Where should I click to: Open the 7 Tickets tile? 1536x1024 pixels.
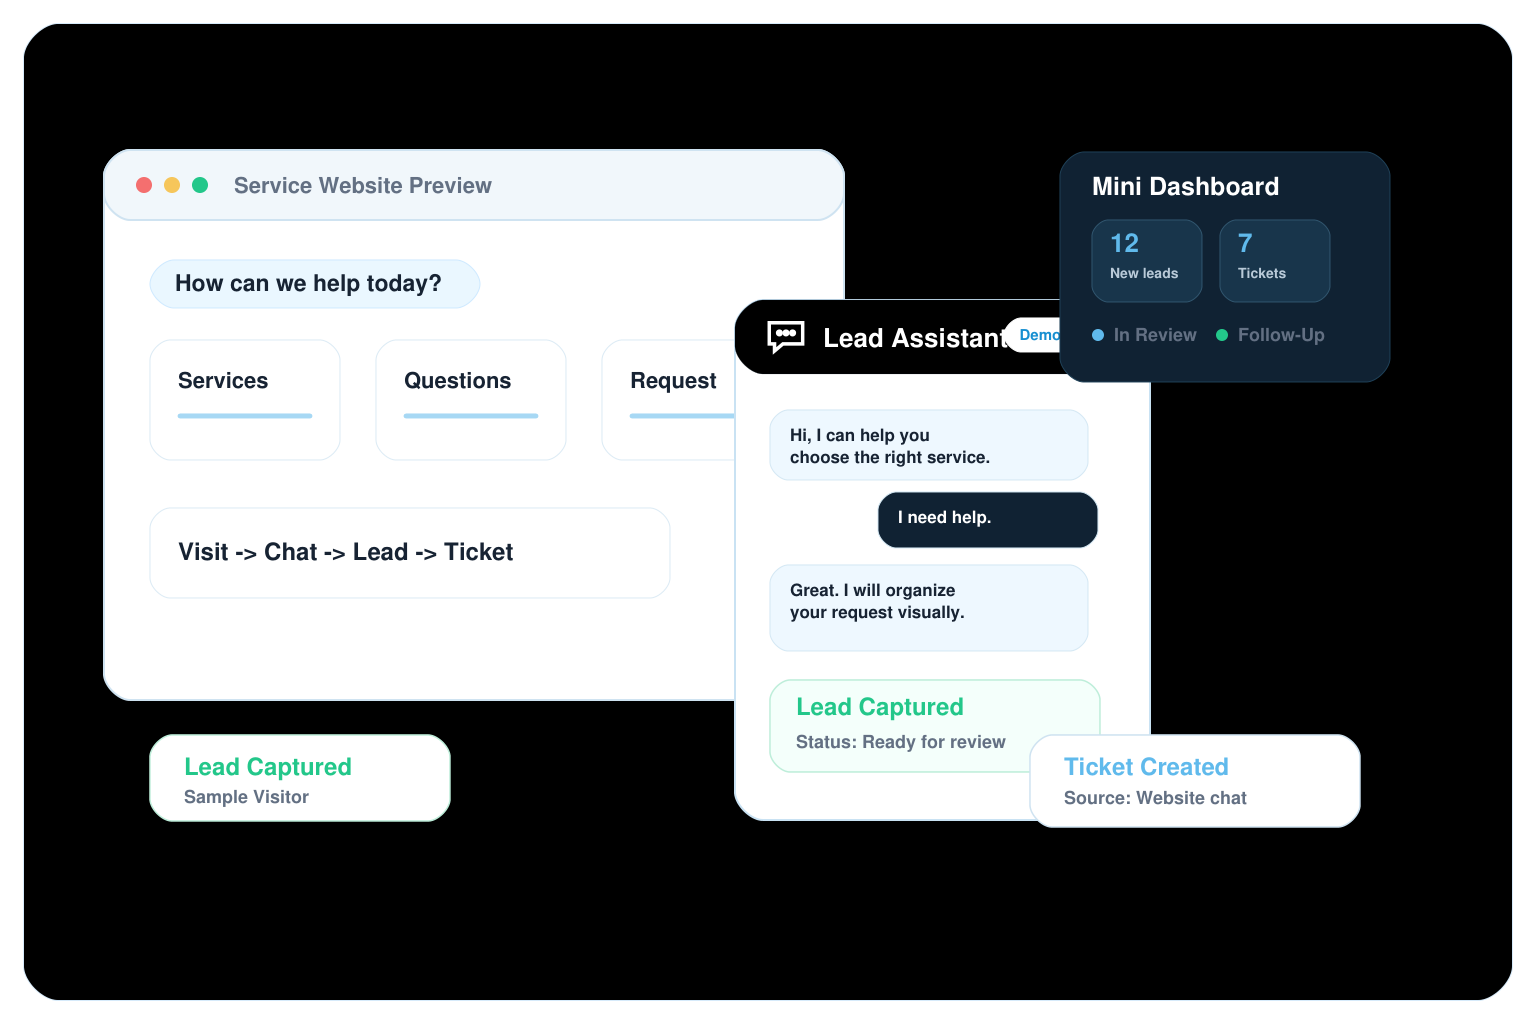click(1275, 261)
